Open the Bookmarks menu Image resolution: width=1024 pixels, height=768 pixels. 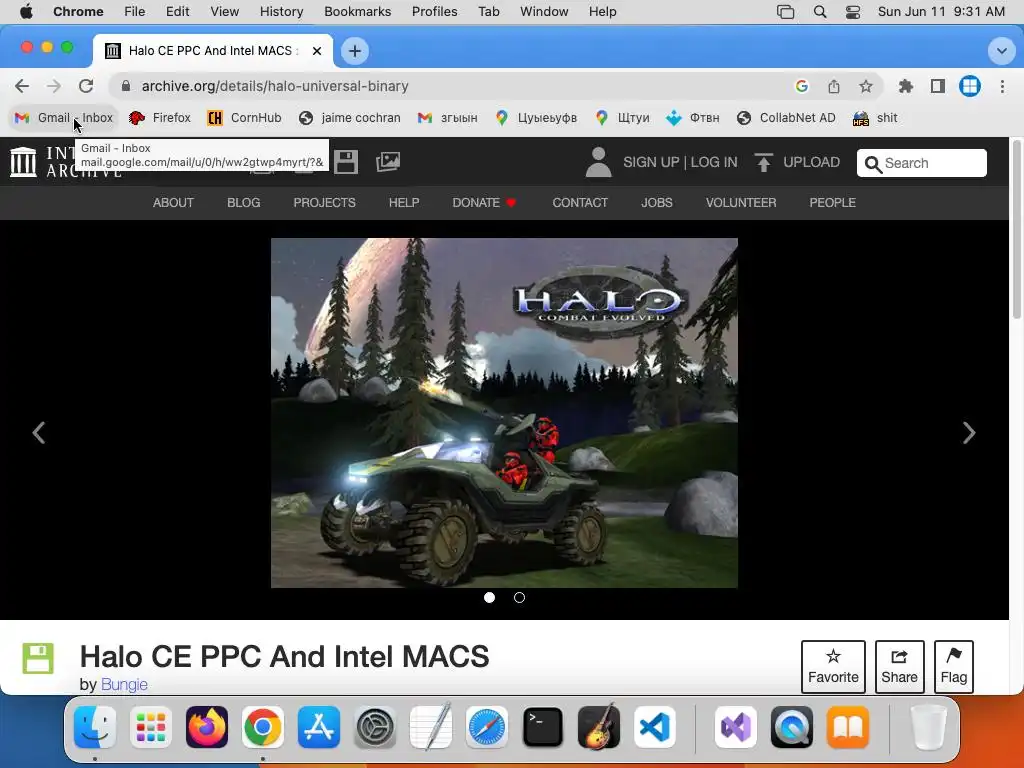(357, 12)
